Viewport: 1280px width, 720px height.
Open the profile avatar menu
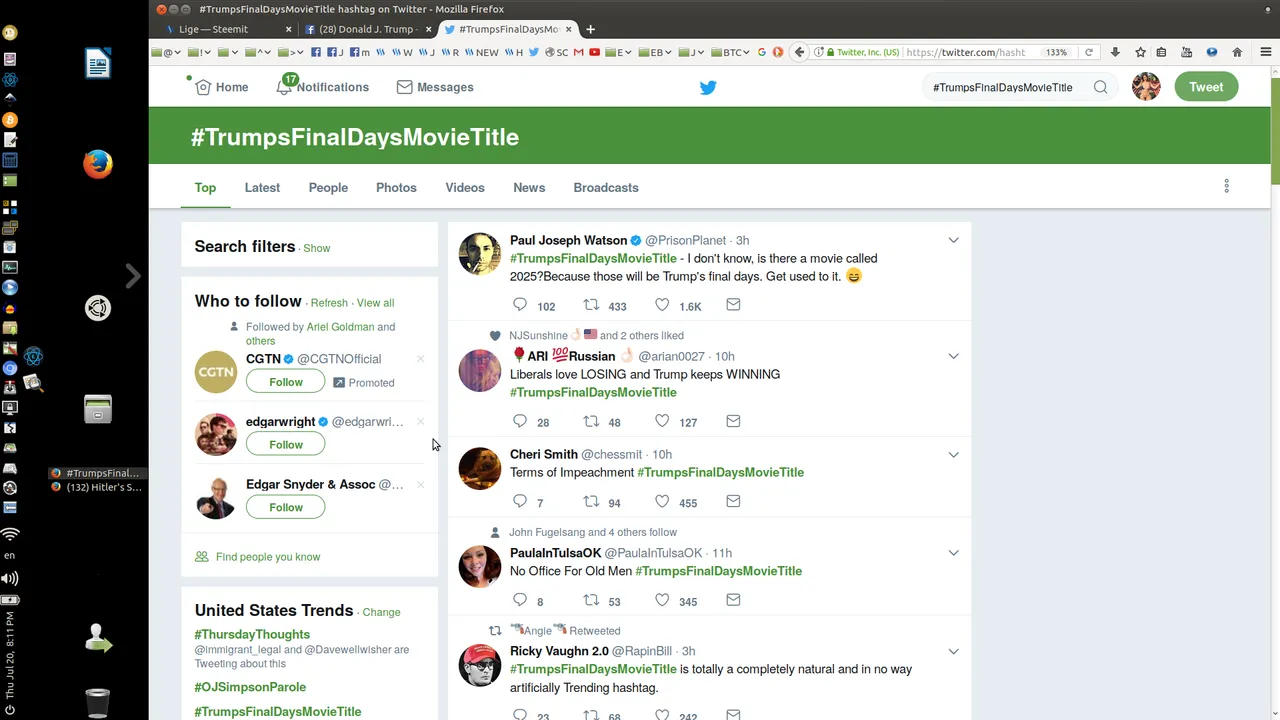point(1146,87)
